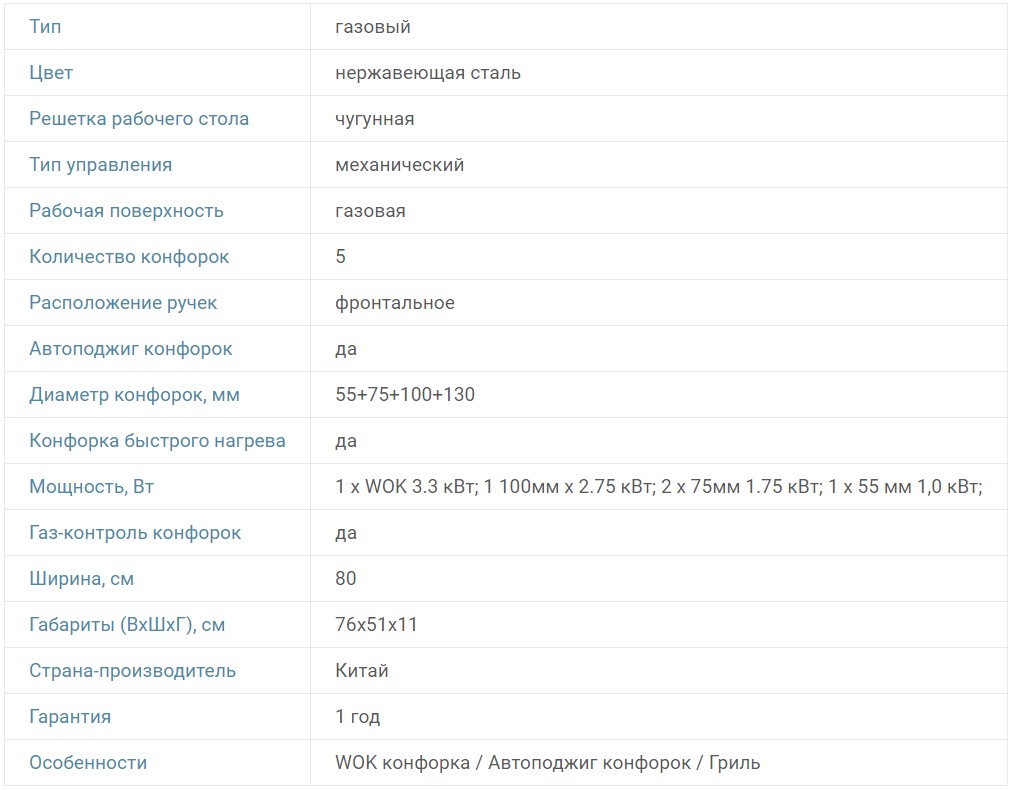Click the 'Ширина, см' label
This screenshot has width=1009, height=790.
point(82,579)
